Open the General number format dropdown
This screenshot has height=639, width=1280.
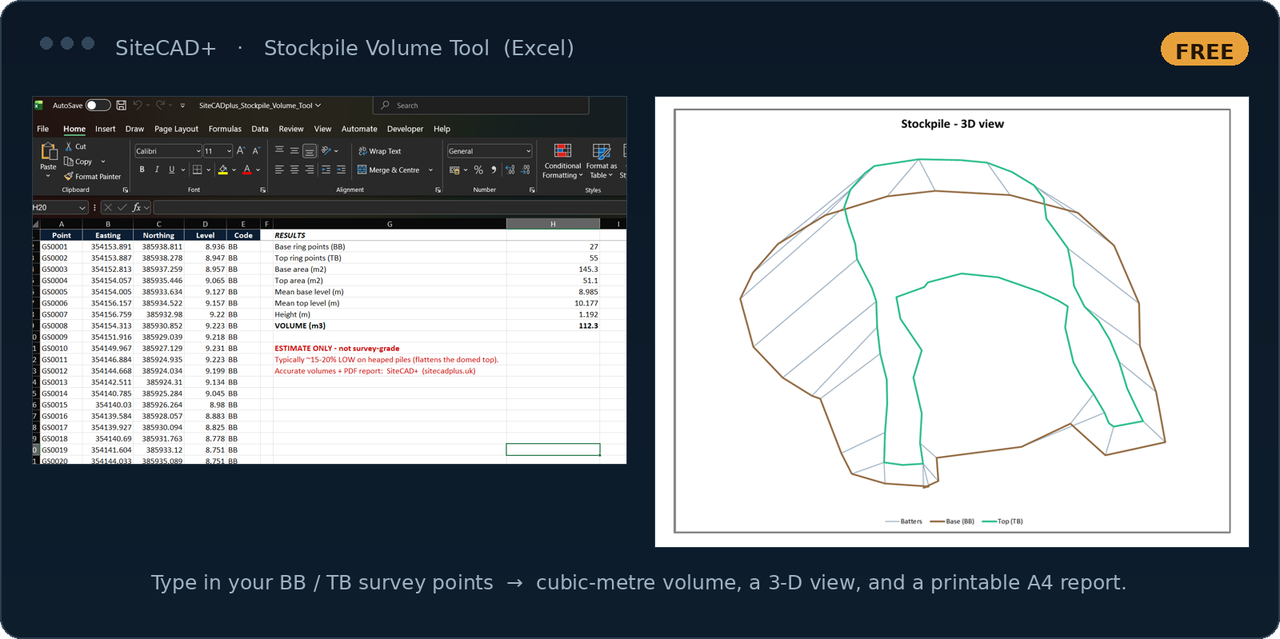click(x=490, y=151)
